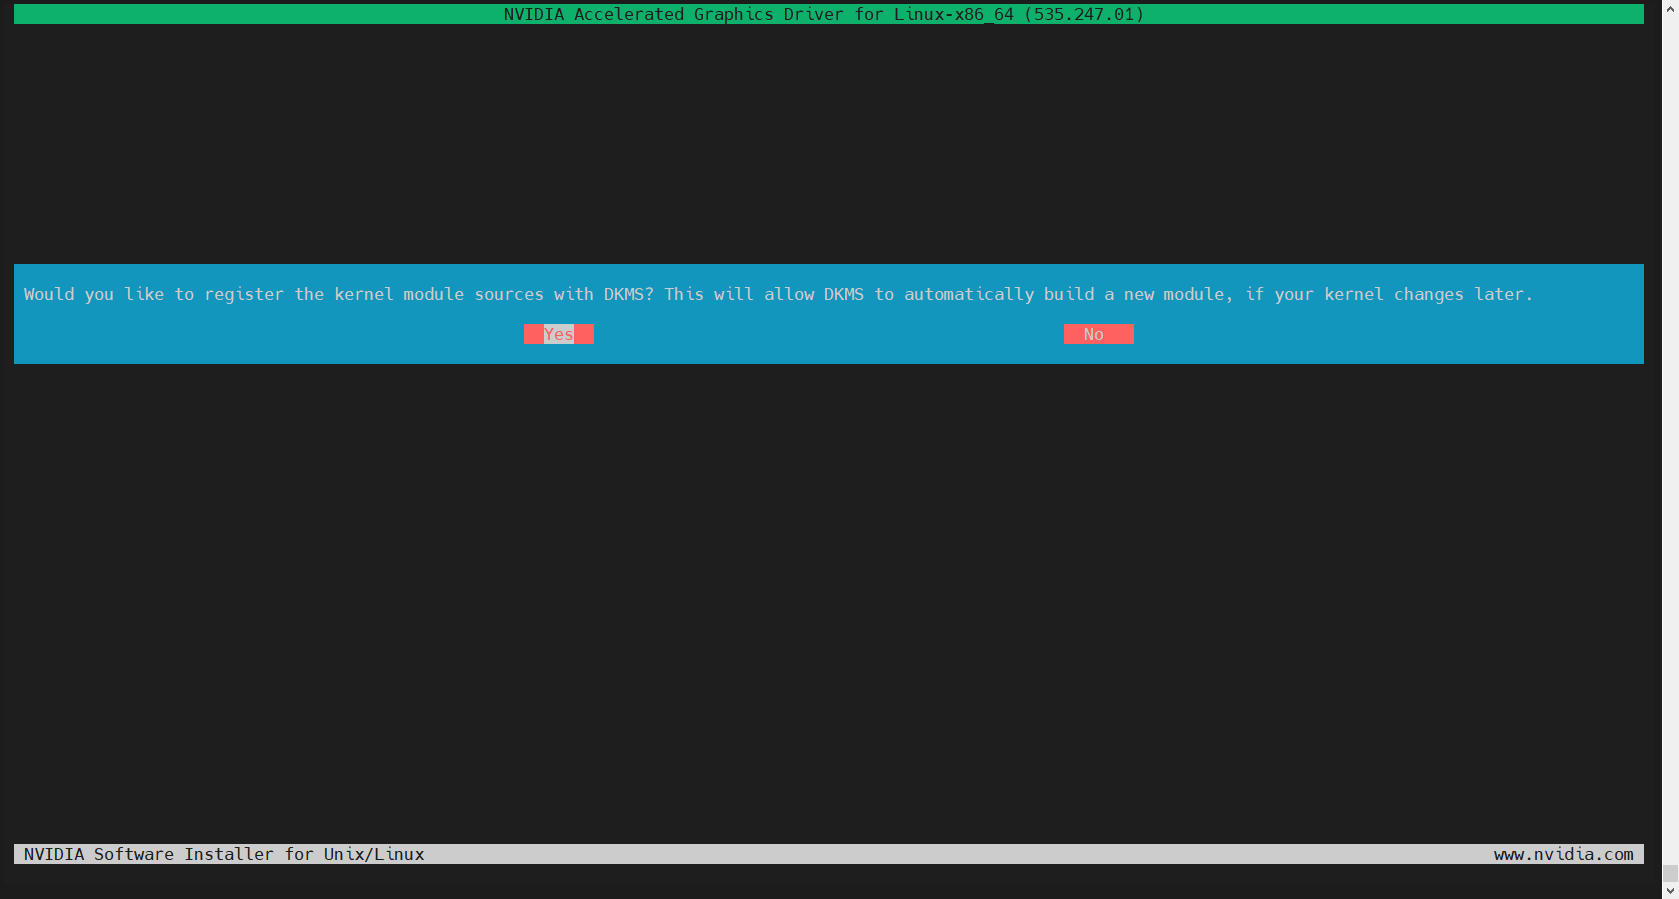This screenshot has width=1679, height=899.
Task: Click the word 'Would' starting the prompt
Action: 49,294
